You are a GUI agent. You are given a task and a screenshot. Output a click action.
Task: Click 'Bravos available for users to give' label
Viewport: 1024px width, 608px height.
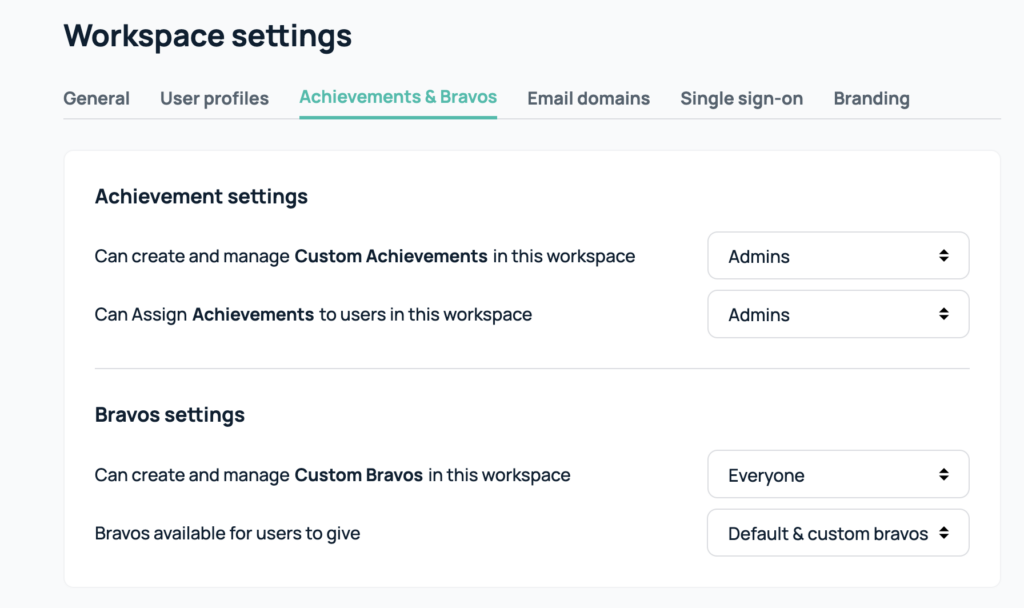pyautogui.click(x=227, y=534)
